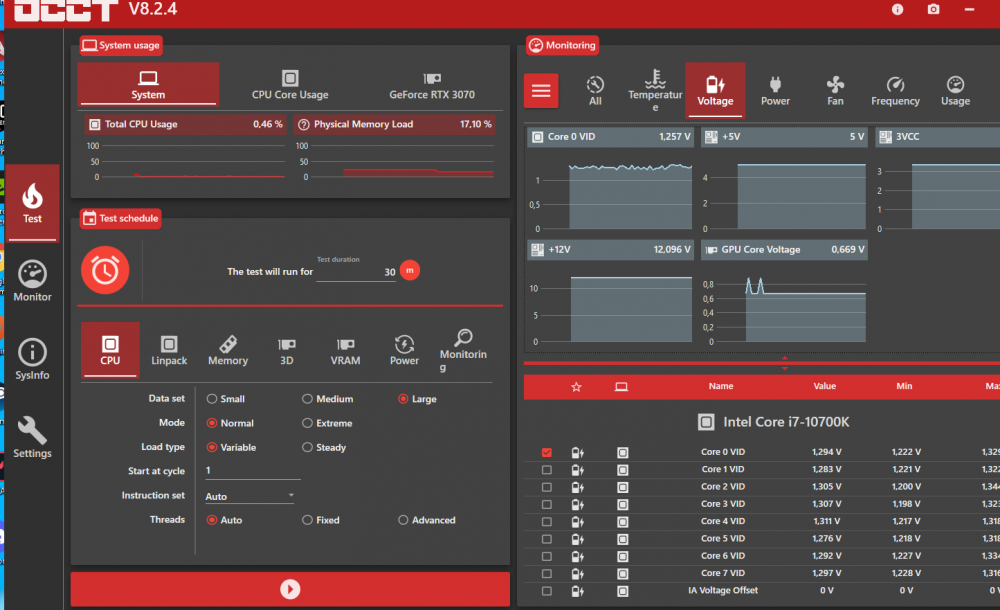
Task: Show Temperature monitoring sensors
Action: pyautogui.click(x=655, y=90)
